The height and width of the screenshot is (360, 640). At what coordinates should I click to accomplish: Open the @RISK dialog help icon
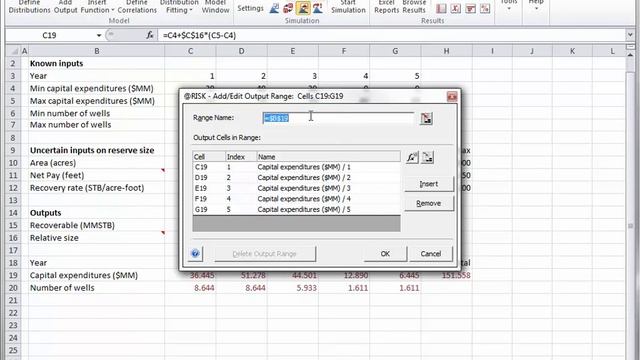(195, 253)
